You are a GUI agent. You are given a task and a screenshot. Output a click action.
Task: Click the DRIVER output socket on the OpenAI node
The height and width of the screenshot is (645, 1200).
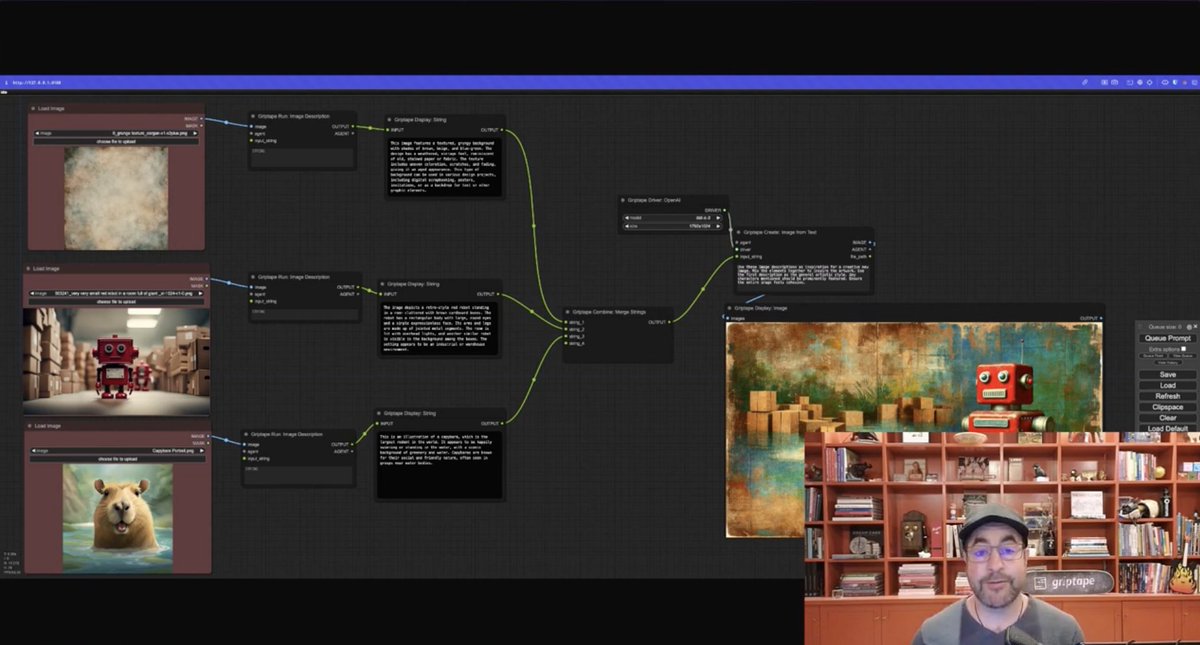726,210
